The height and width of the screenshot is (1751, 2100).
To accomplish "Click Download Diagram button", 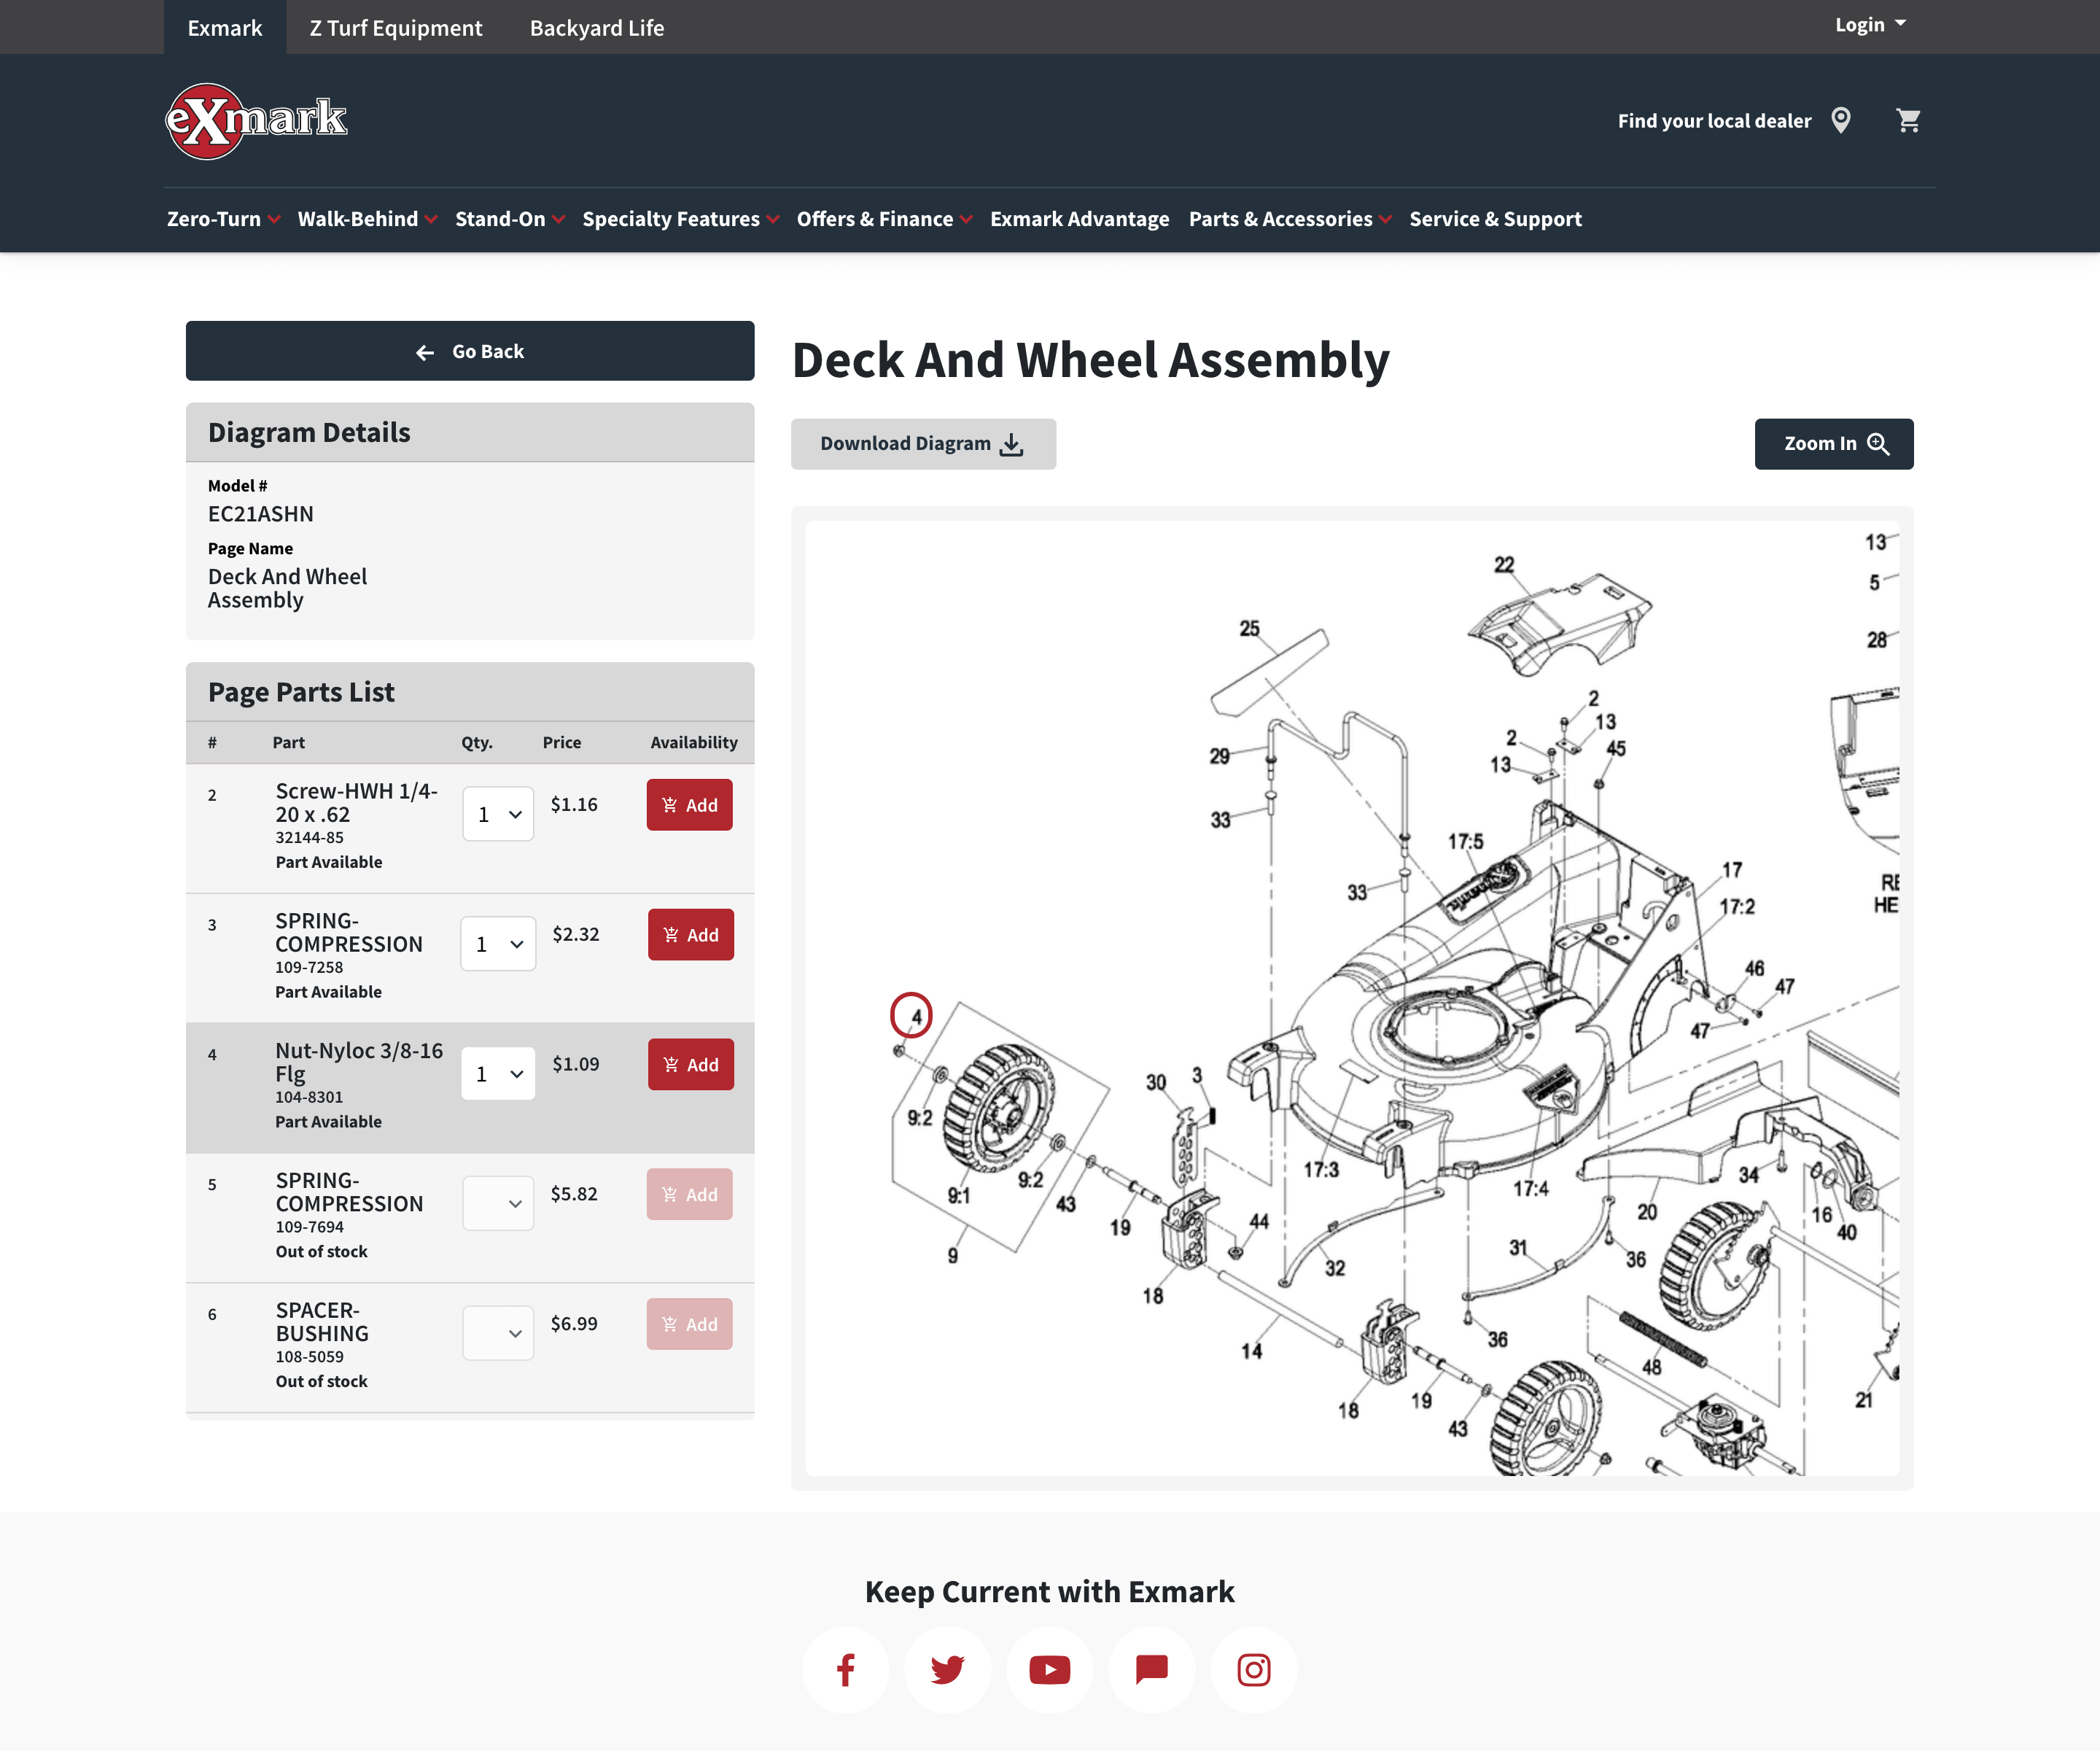I will pyautogui.click(x=923, y=444).
